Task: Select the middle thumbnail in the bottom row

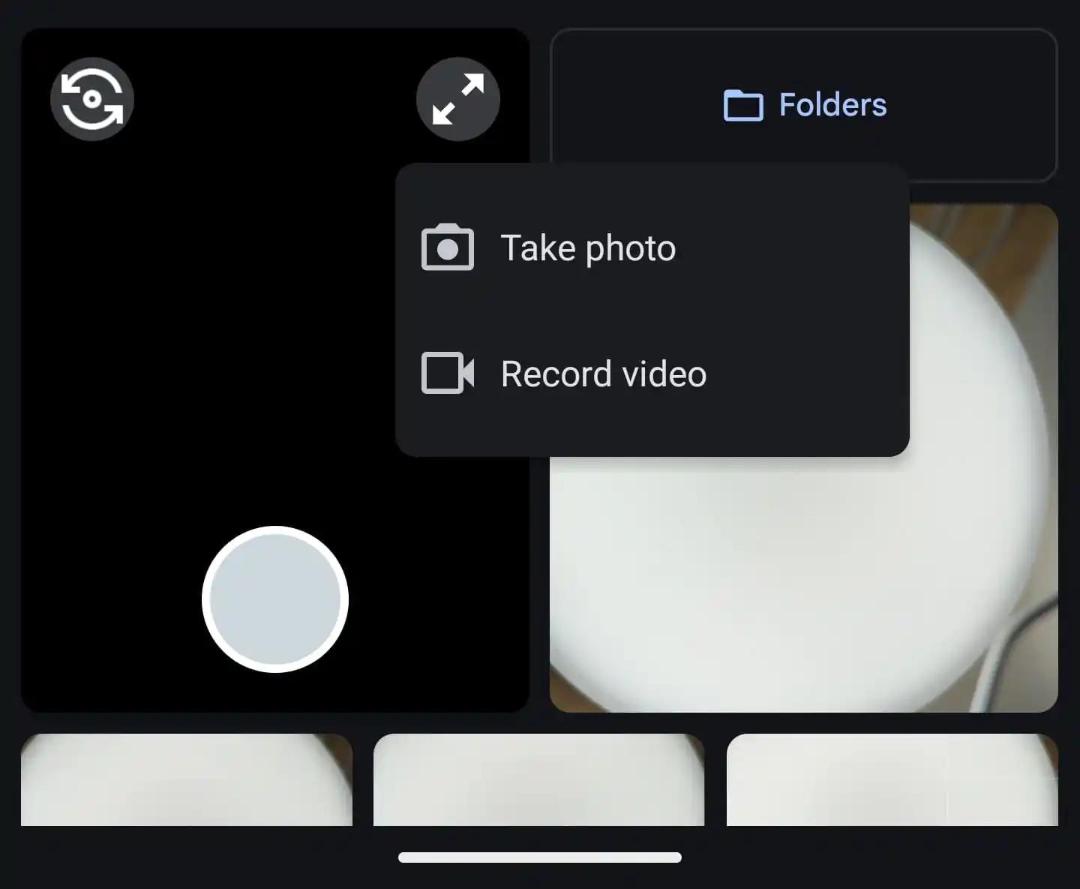Action: (x=539, y=780)
